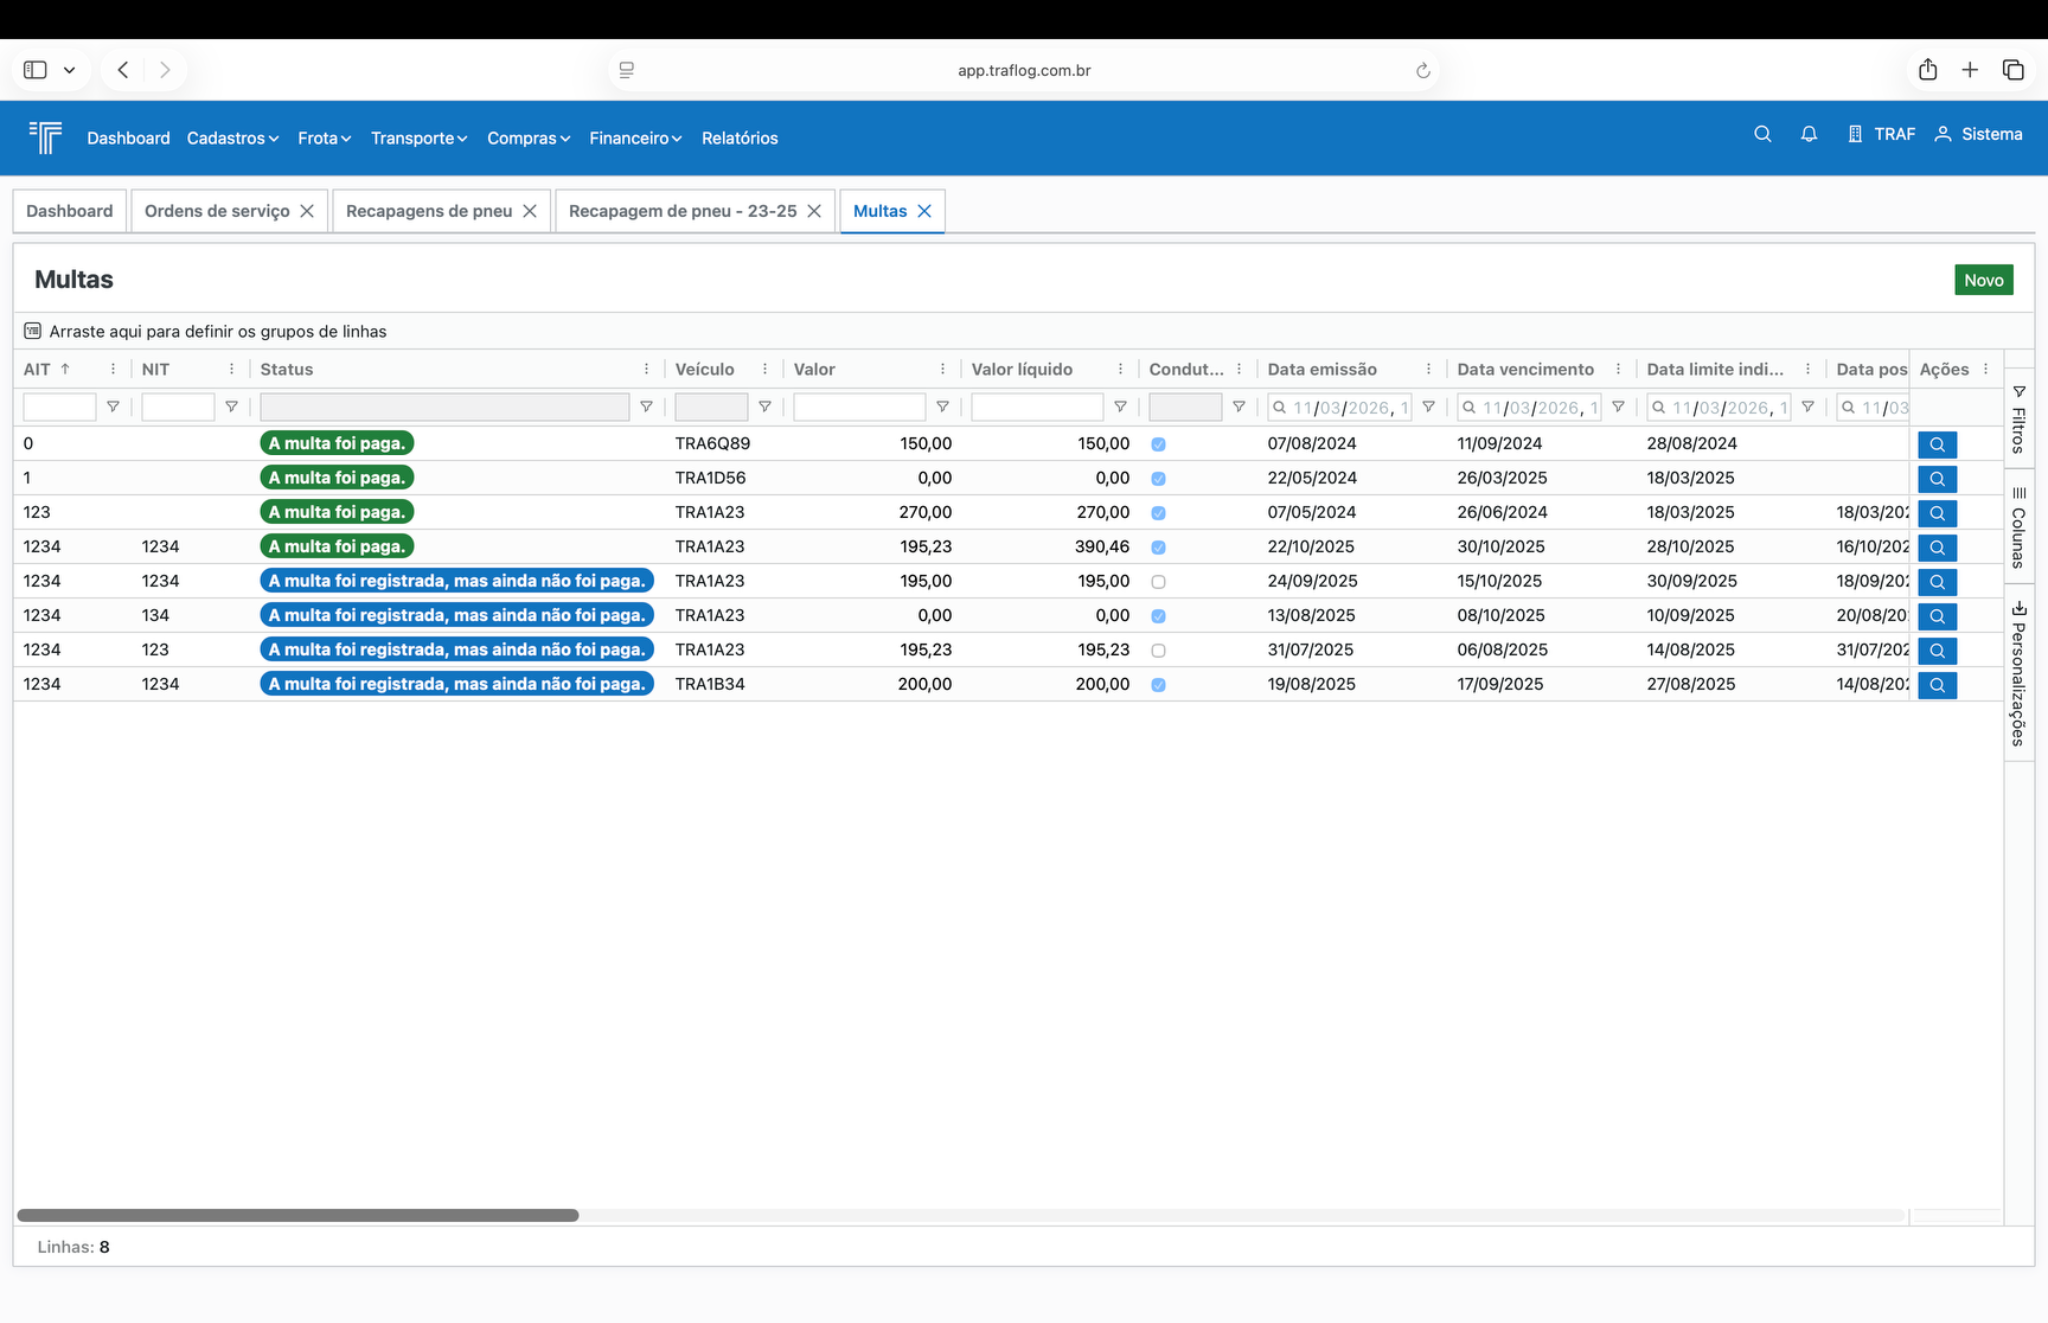The width and height of the screenshot is (2048, 1323).
Task: Open the Colunas side panel
Action: click(2018, 527)
